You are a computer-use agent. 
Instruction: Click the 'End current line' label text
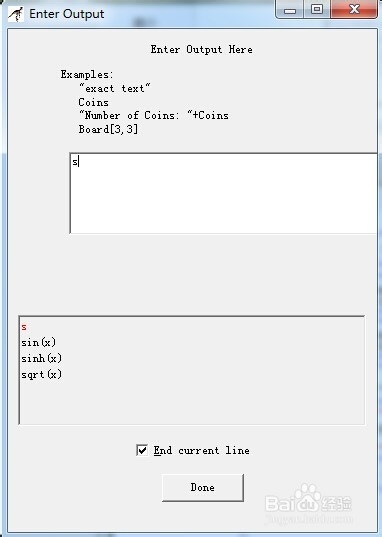click(201, 450)
